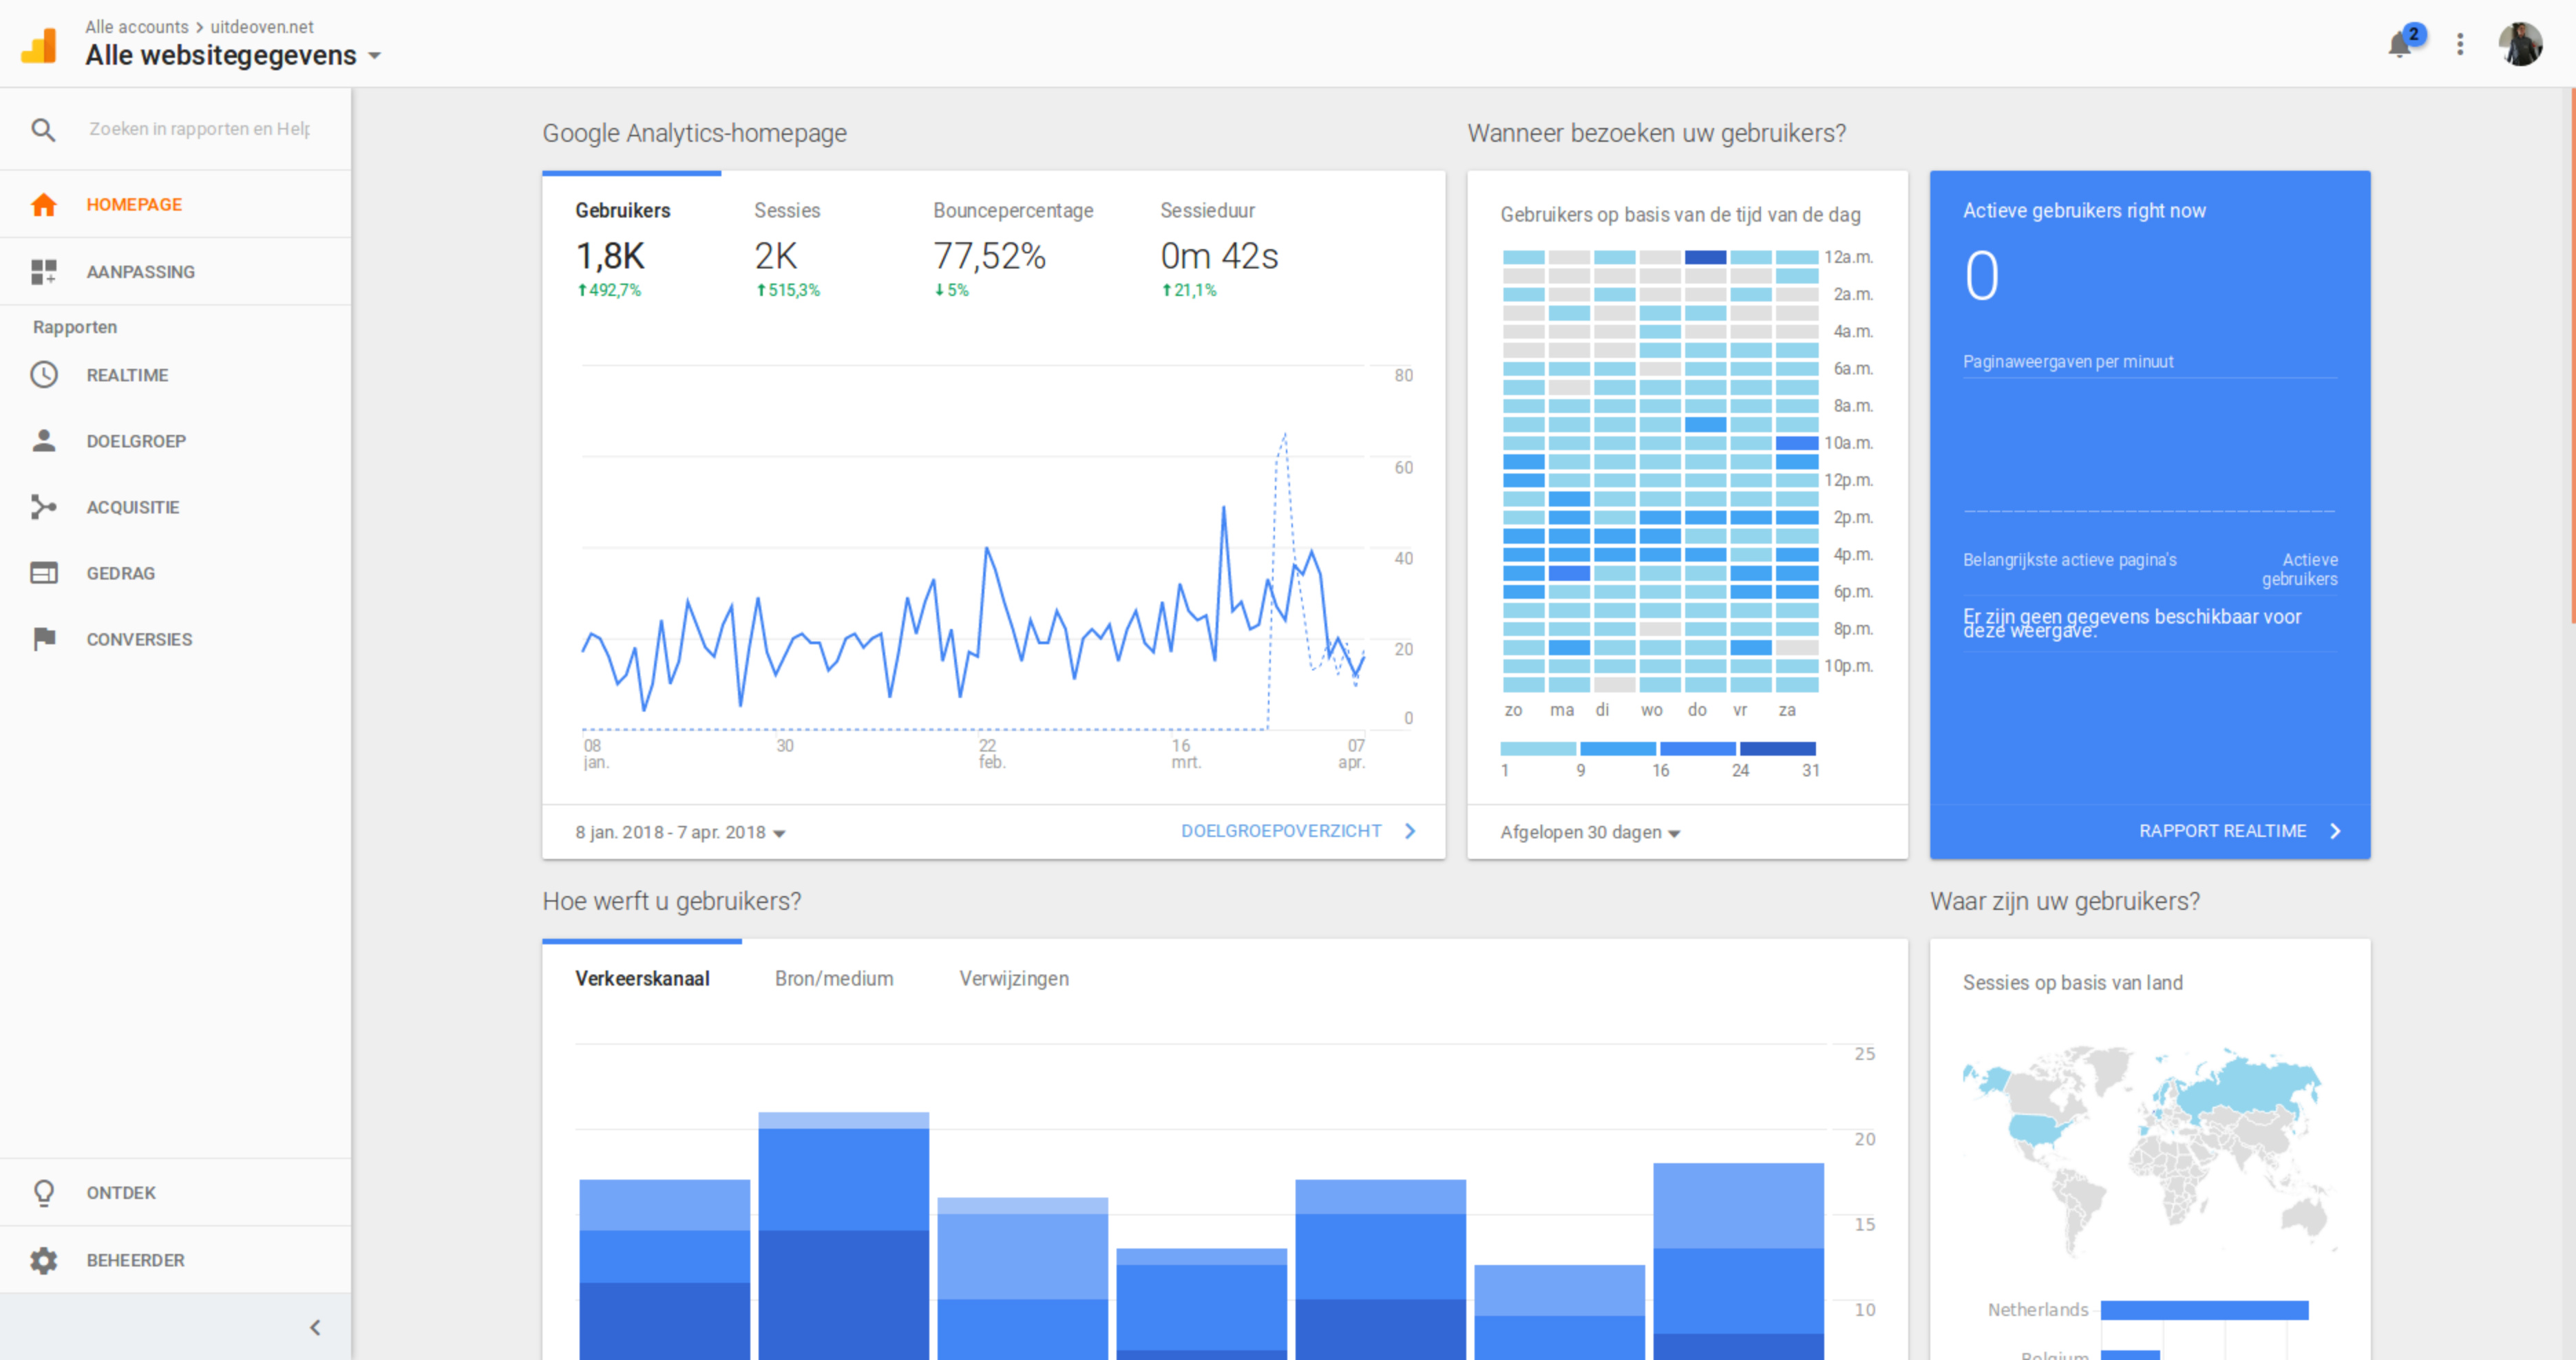This screenshot has width=2576, height=1360.
Task: Click the Doelgroep person icon
Action: coord(43,441)
